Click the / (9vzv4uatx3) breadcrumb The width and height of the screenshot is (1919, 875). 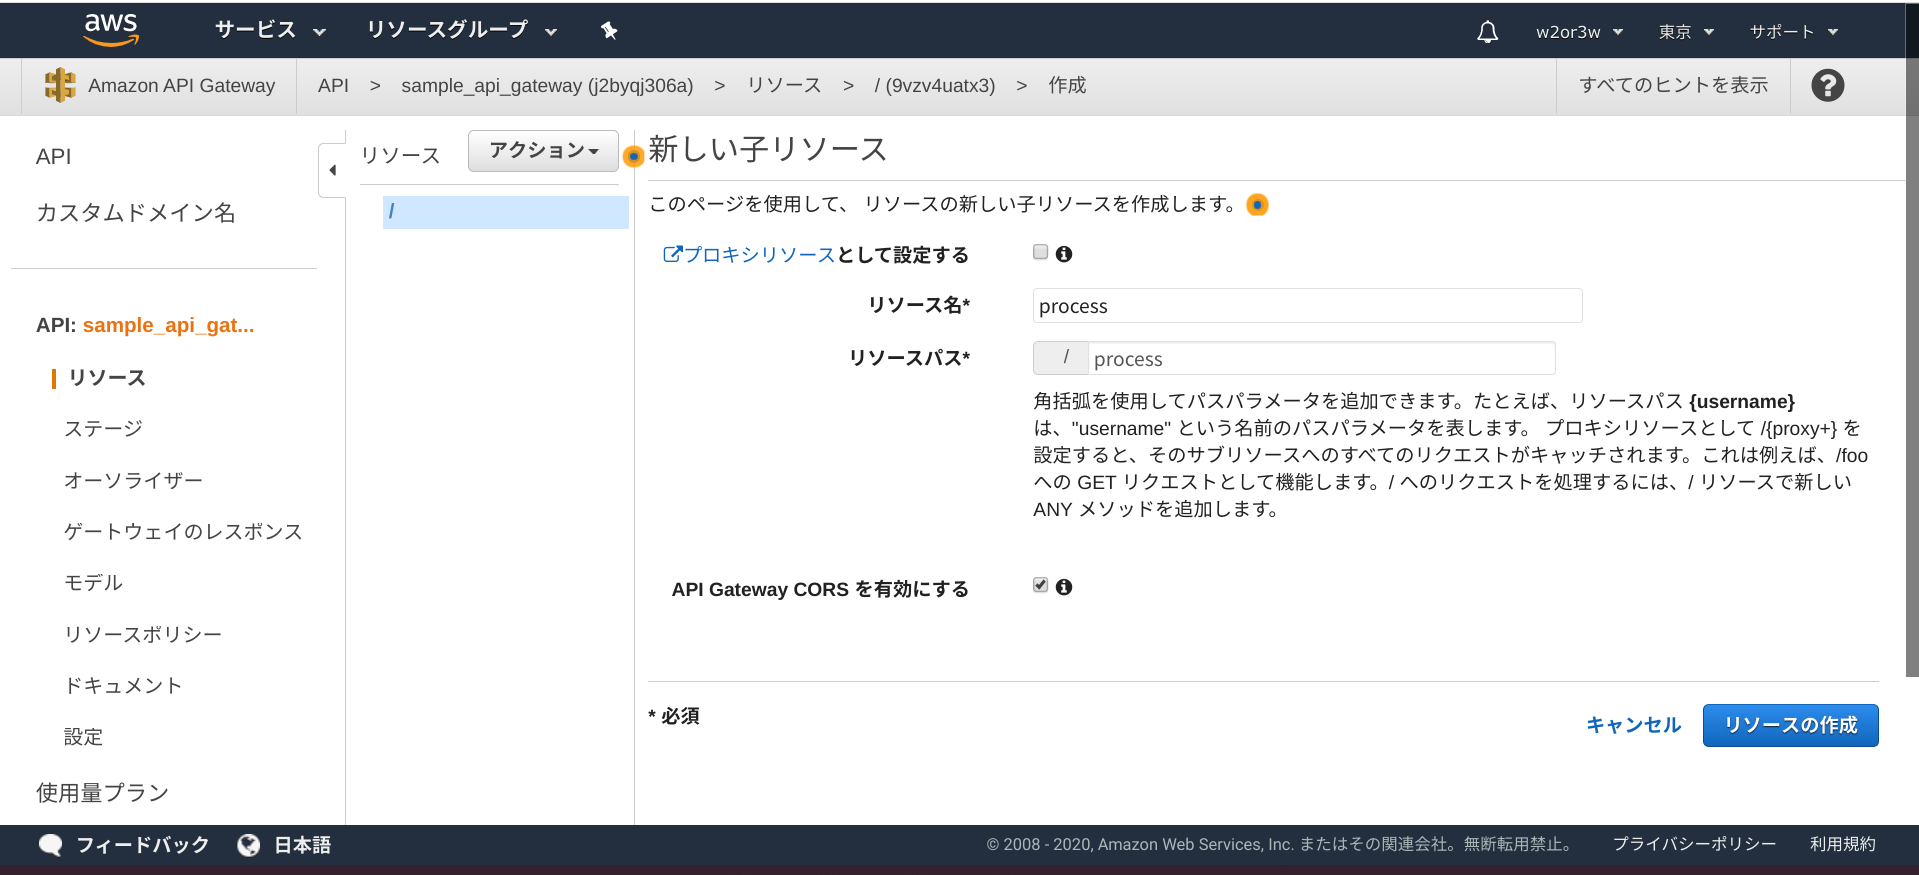935,86
